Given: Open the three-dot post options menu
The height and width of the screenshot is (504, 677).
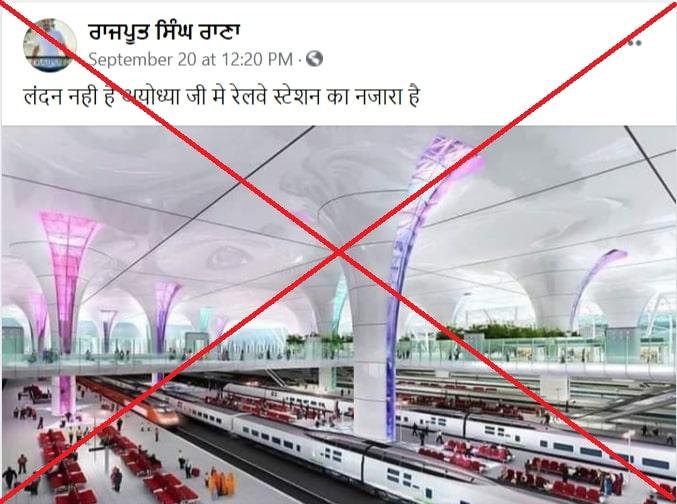Looking at the screenshot, I should coord(634,43).
